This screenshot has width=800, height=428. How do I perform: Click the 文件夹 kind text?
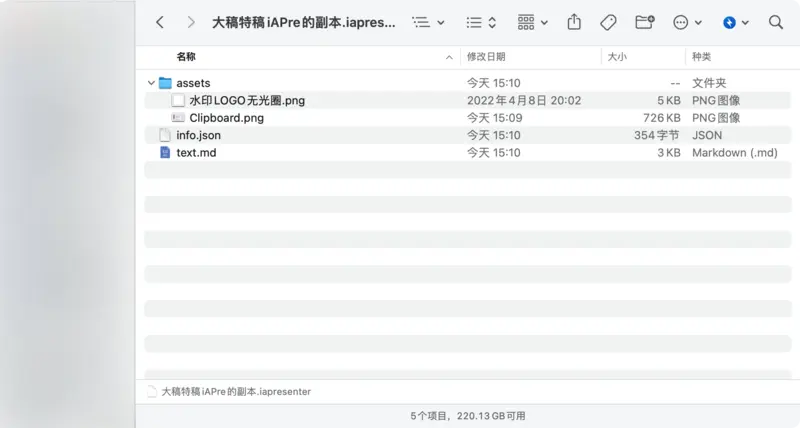coord(709,83)
